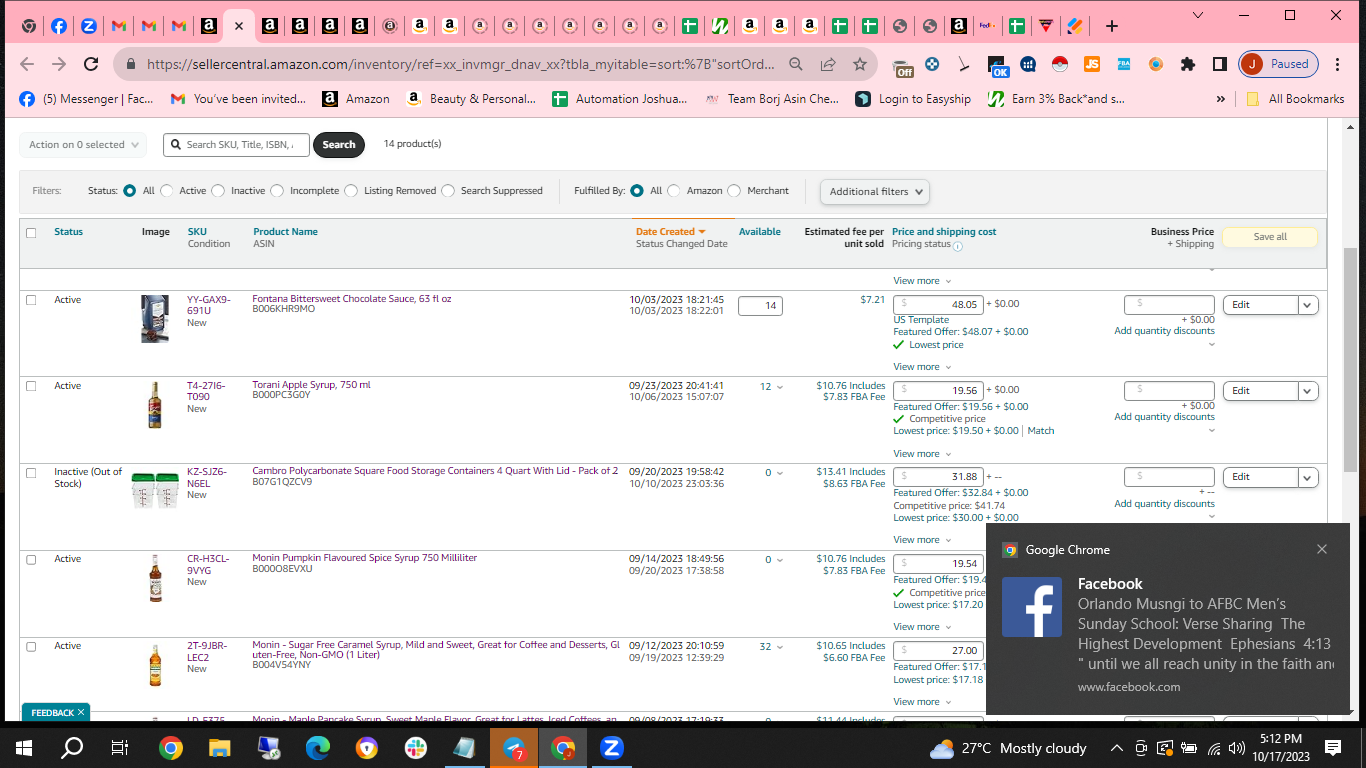Open the zoom magnifier in address bar
The height and width of the screenshot is (768, 1366).
coord(796,64)
